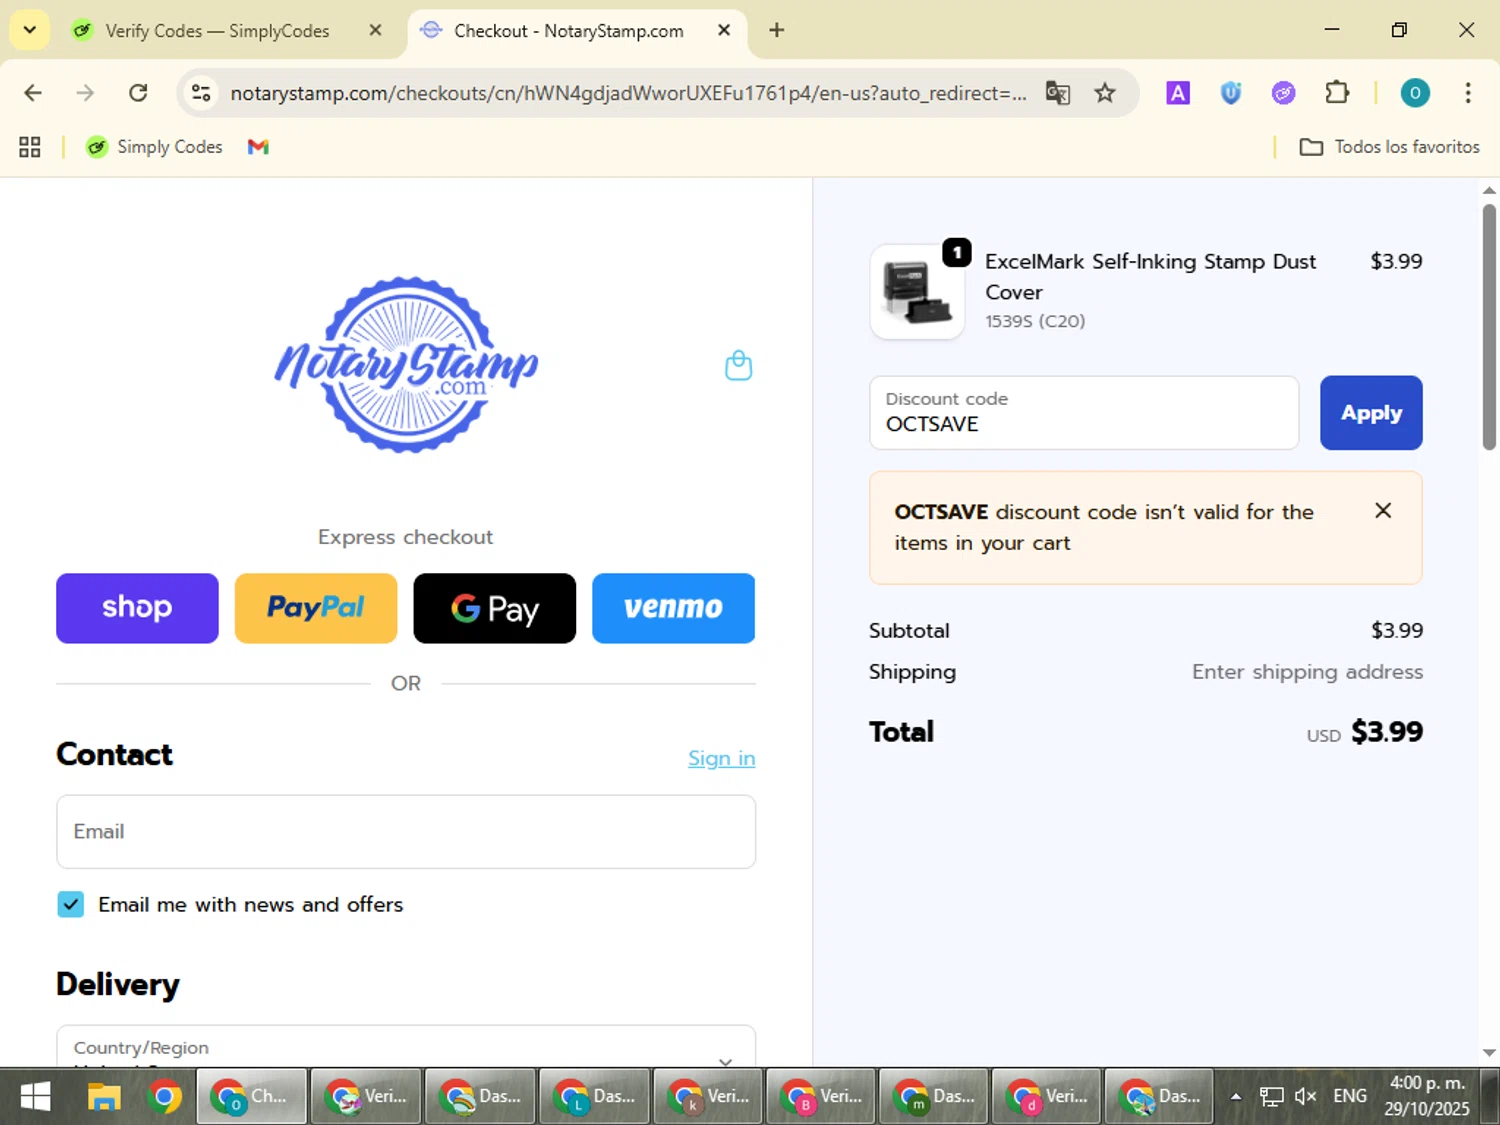This screenshot has width=1500, height=1125.
Task: Open the translate page icon
Action: pyautogui.click(x=1057, y=93)
